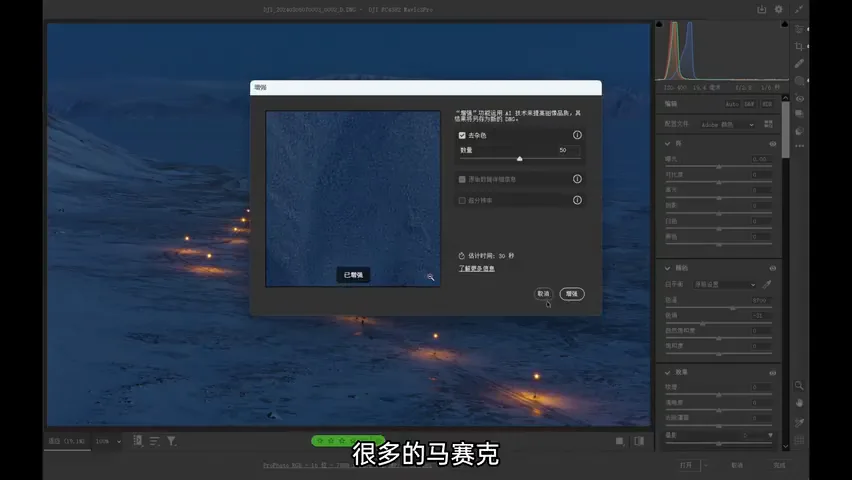The height and width of the screenshot is (480, 852).
Task: Collapse the color panel chevron
Action: click(667, 268)
